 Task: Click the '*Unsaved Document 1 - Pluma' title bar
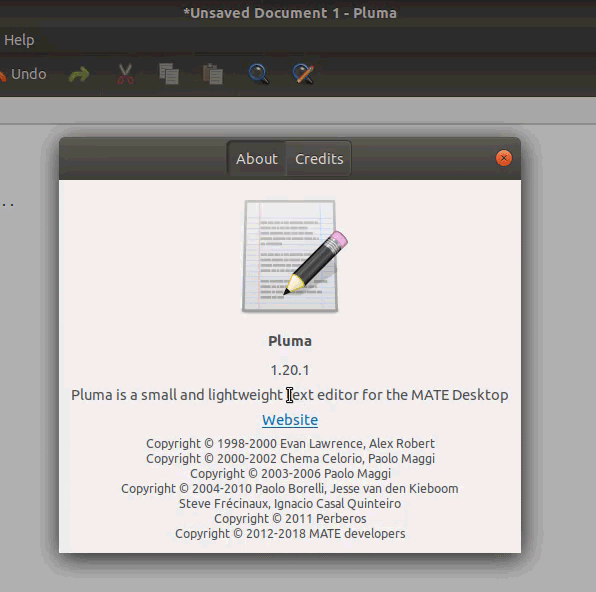coord(290,13)
